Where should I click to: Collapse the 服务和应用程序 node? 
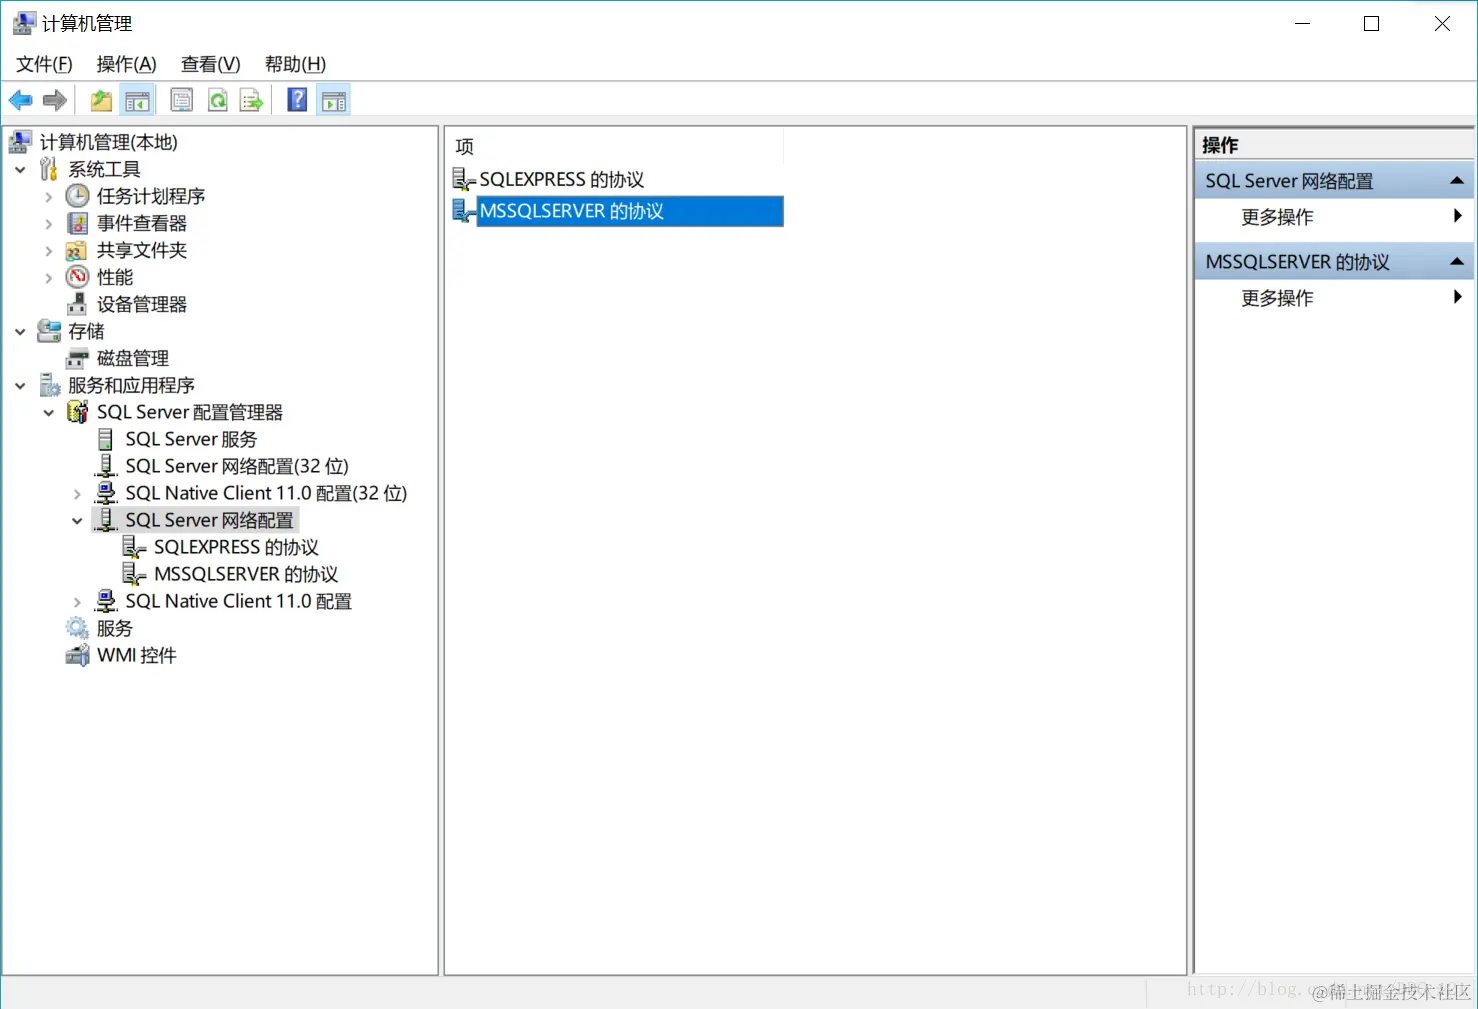point(20,385)
